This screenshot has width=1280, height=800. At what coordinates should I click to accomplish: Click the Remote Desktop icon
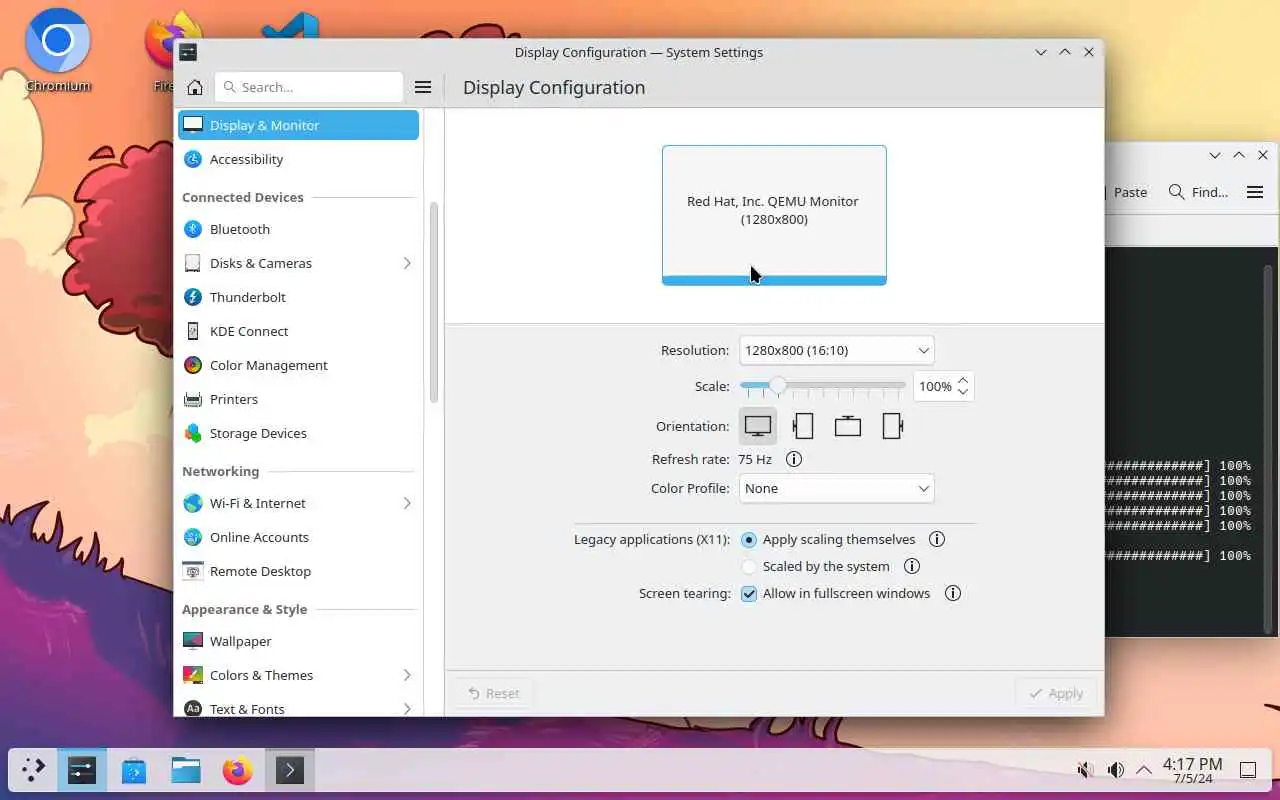click(193, 571)
